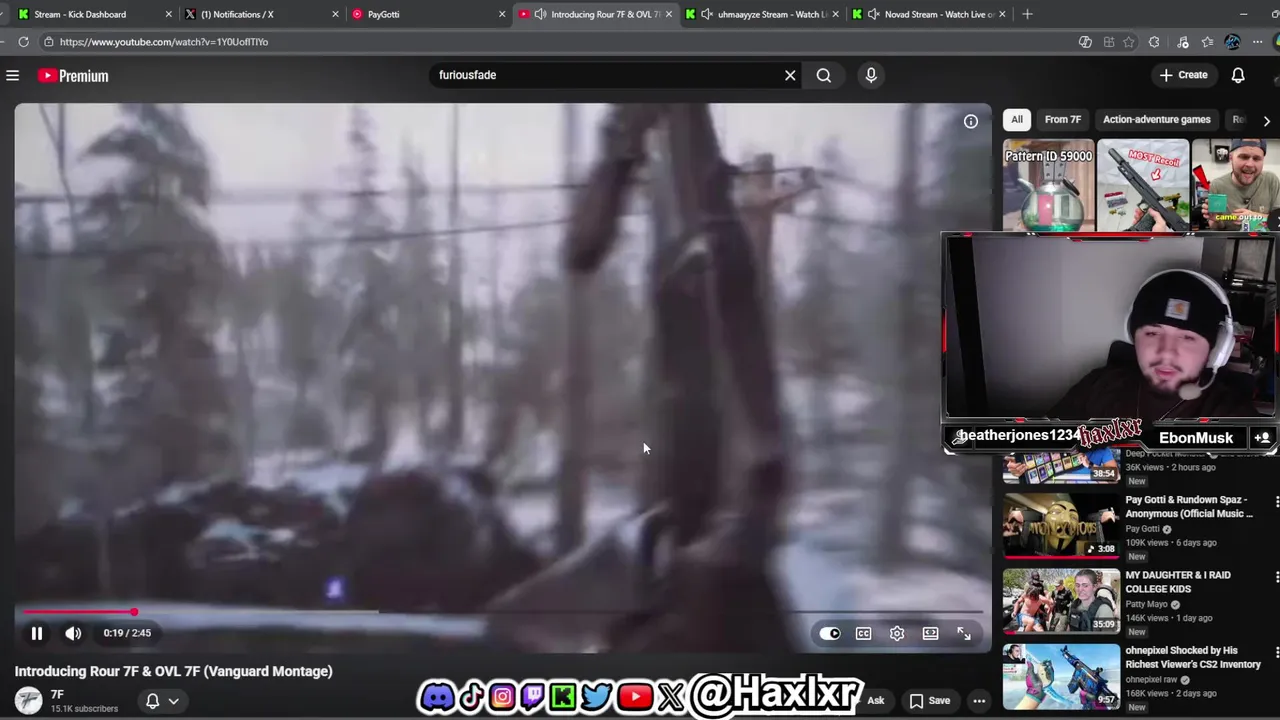Close the Stream - Kick Dashboard tab
Image resolution: width=1280 pixels, height=720 pixels.
[x=168, y=14]
